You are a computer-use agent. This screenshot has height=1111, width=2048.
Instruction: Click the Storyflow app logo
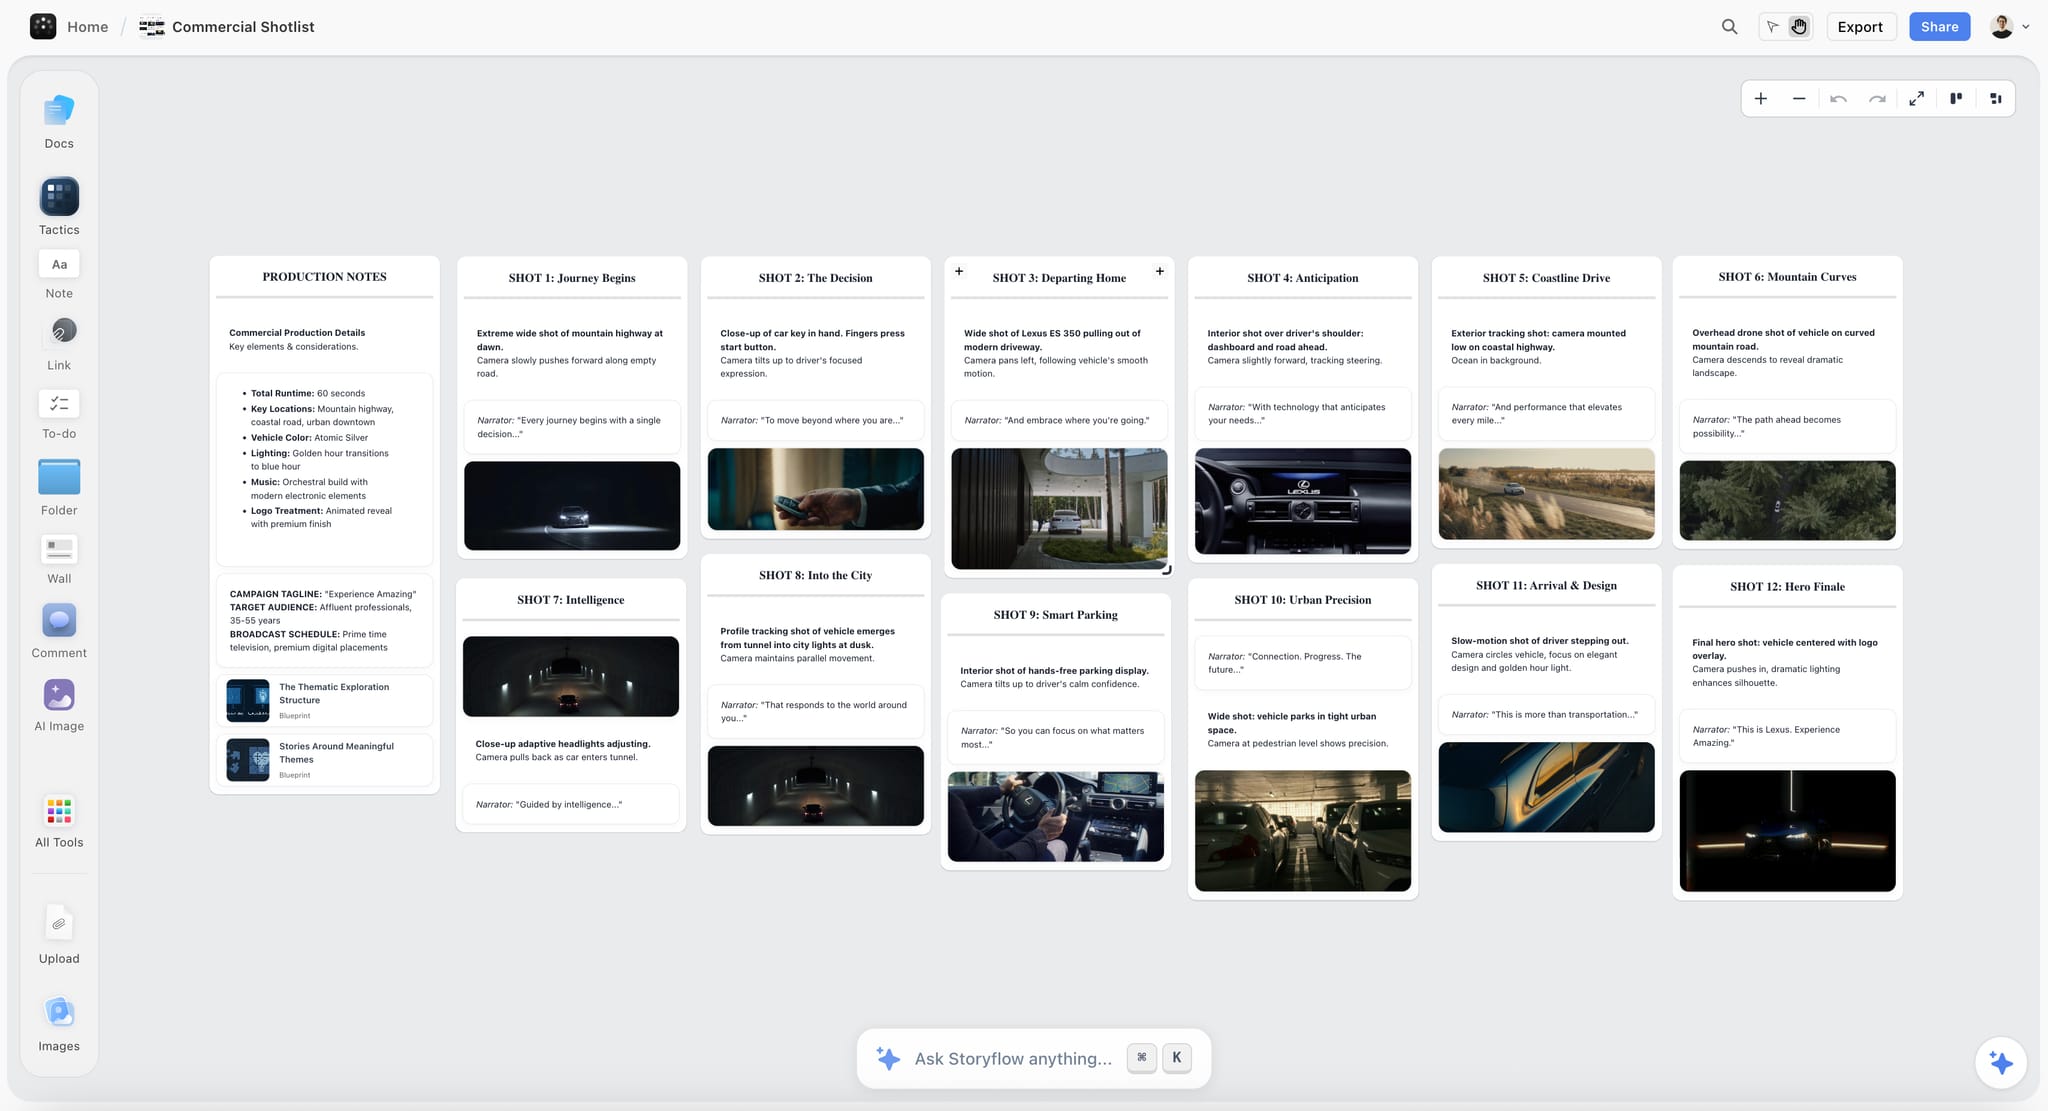tap(43, 27)
